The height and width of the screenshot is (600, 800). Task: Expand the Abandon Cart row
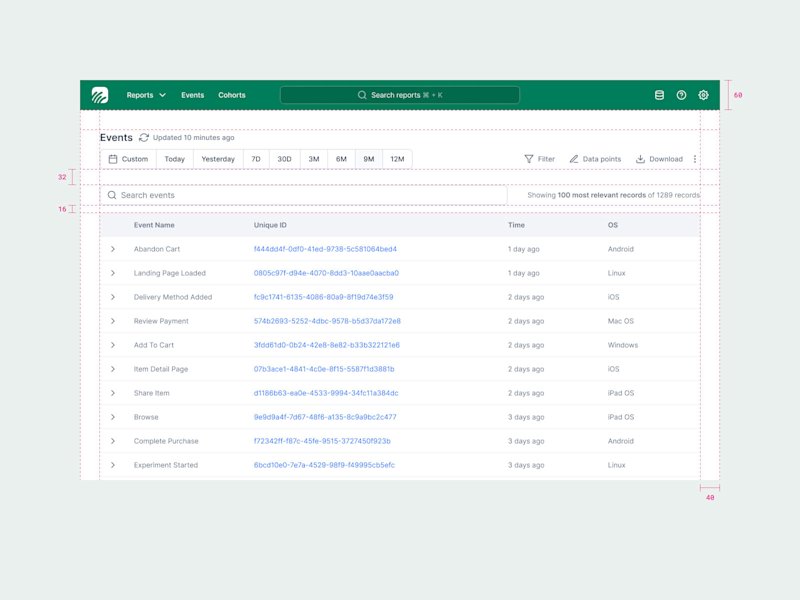pyautogui.click(x=113, y=249)
